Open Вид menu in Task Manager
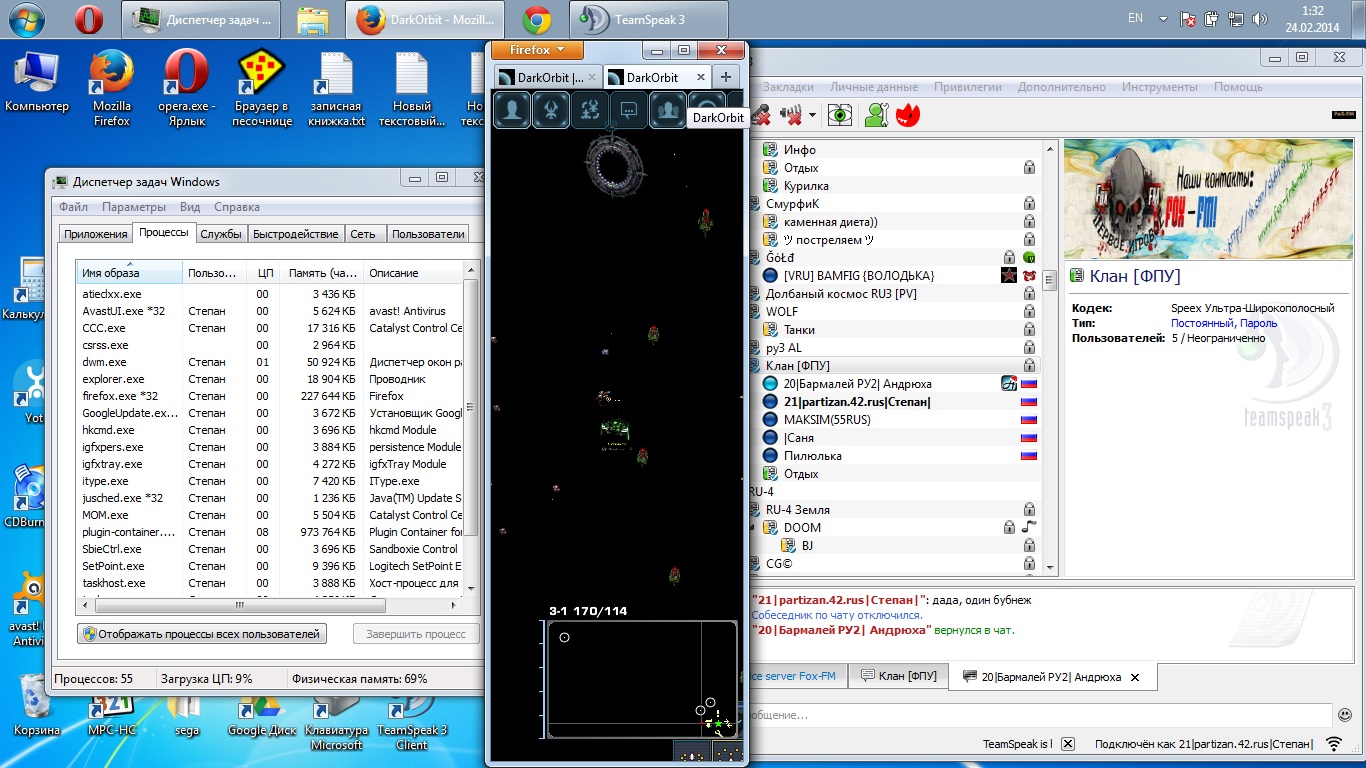The width and height of the screenshot is (1366, 768). pyautogui.click(x=190, y=207)
